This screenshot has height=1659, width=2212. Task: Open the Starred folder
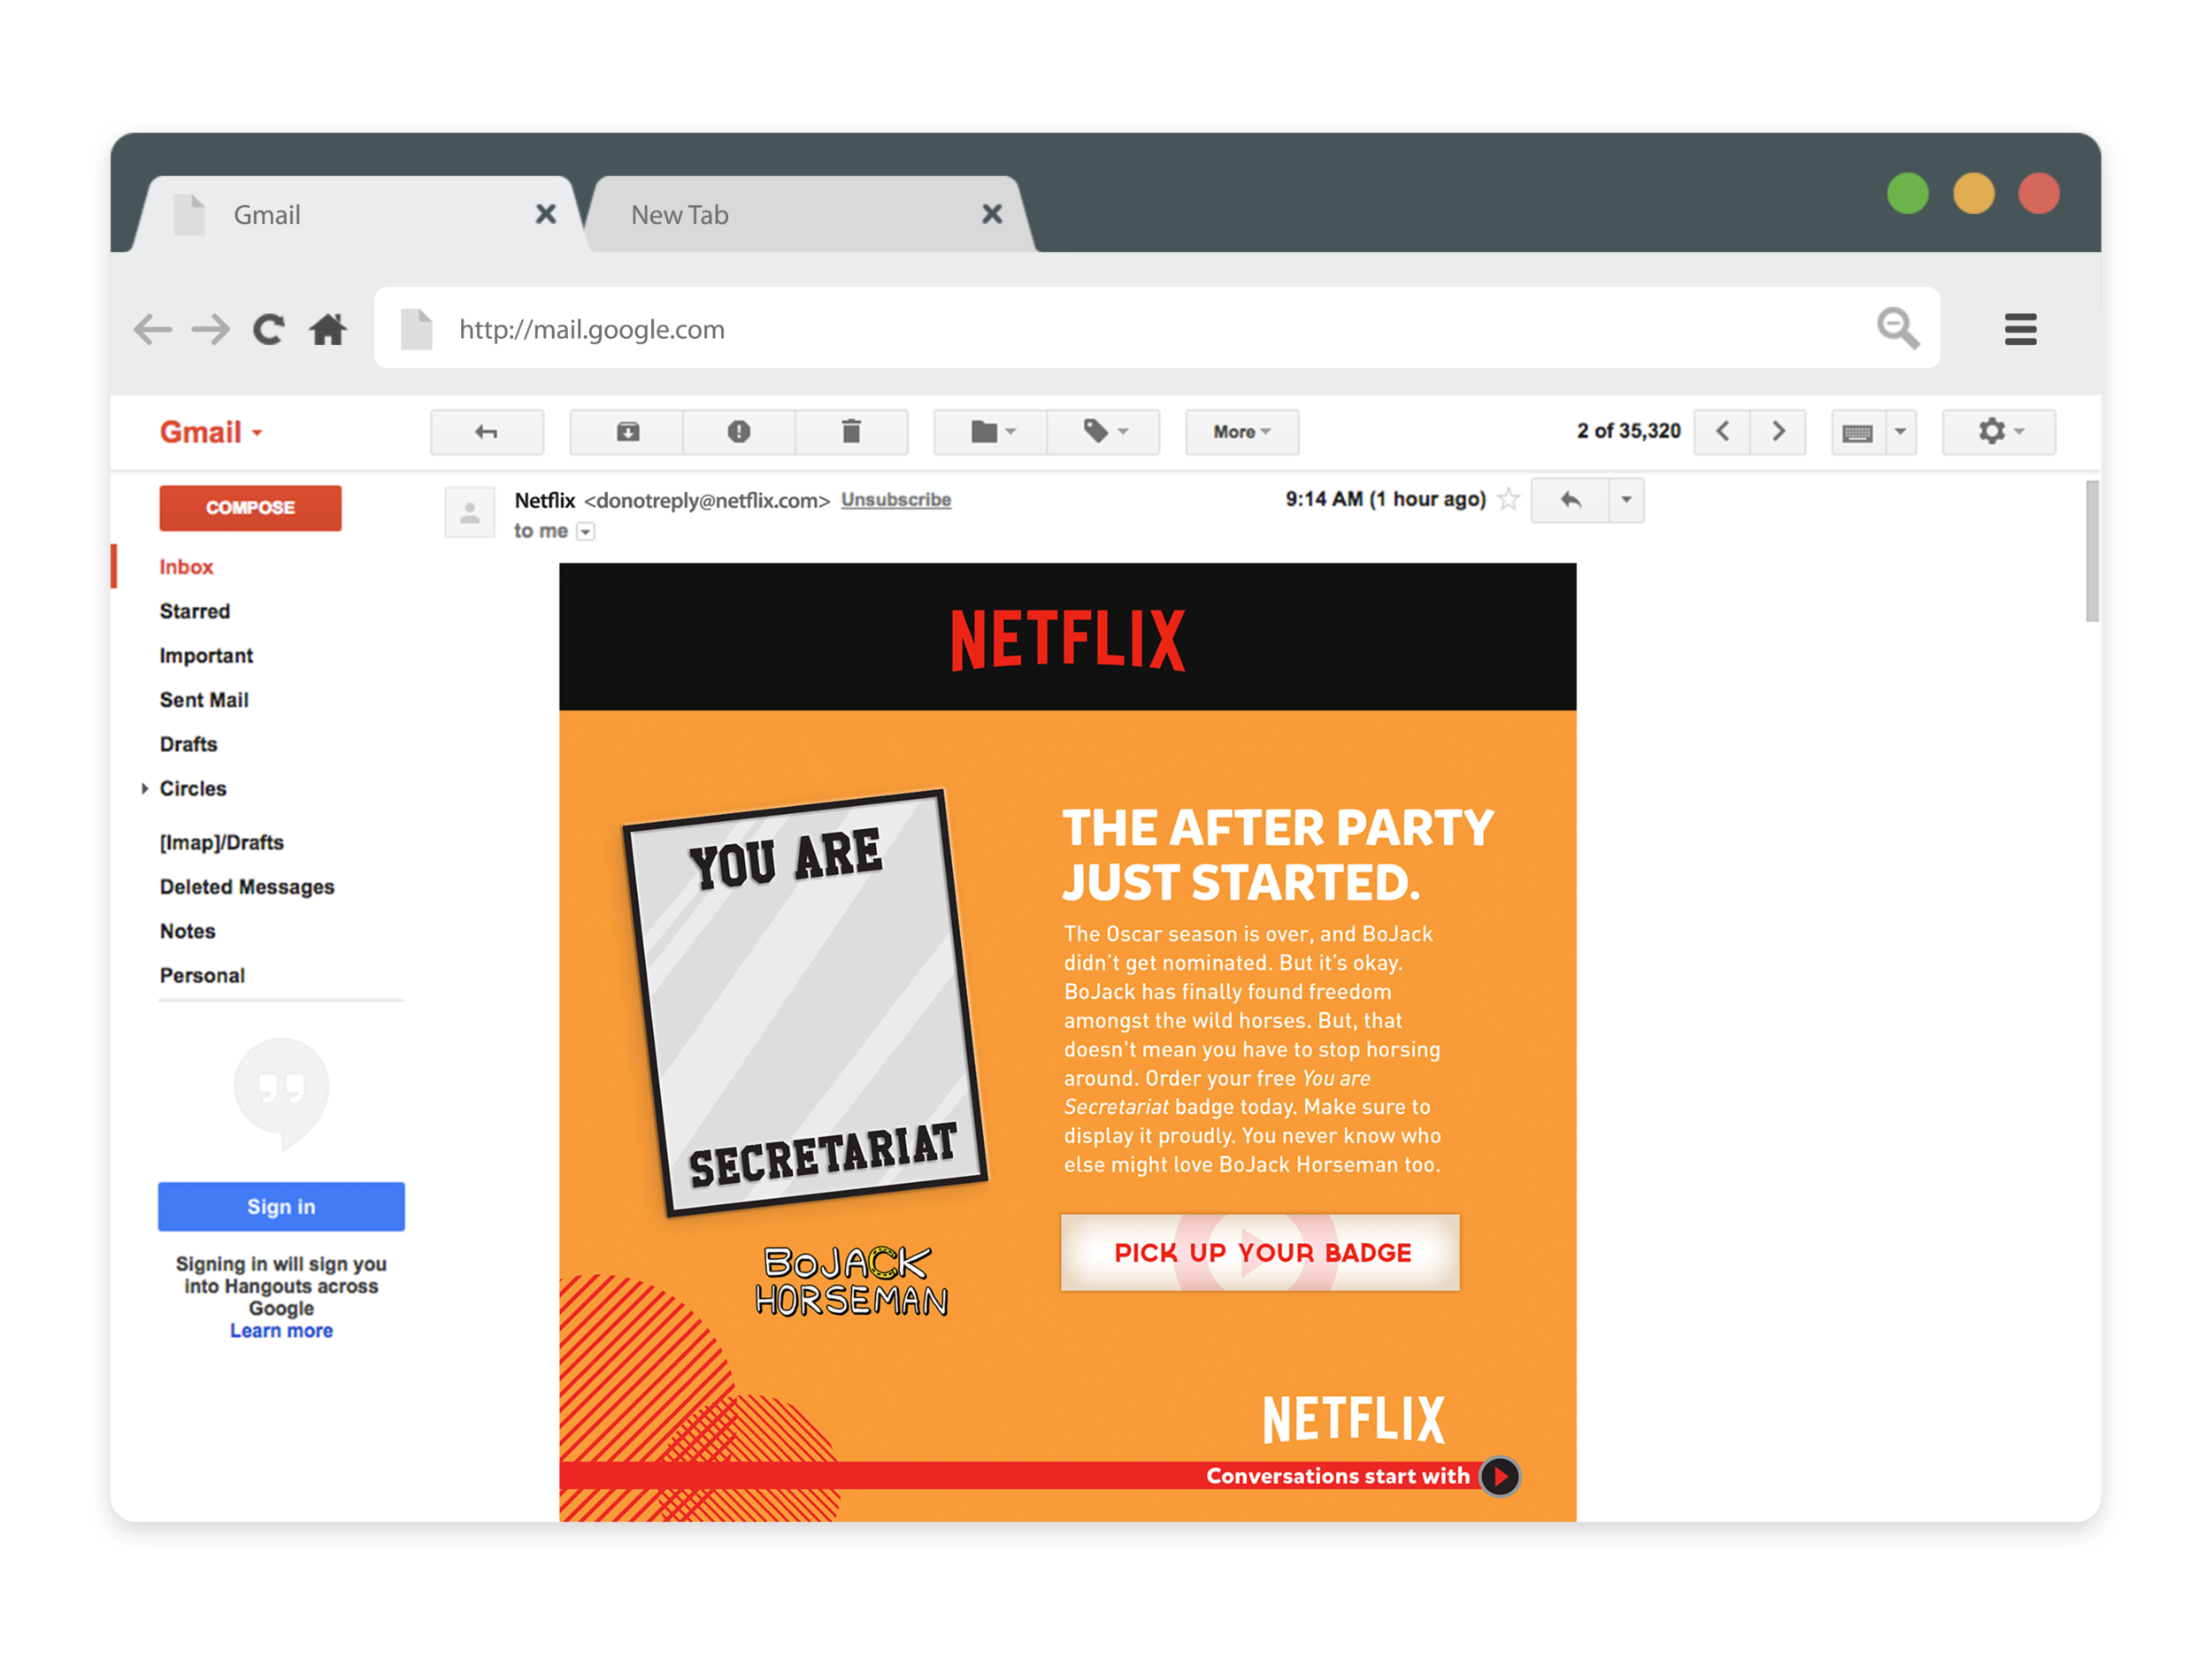coord(195,611)
